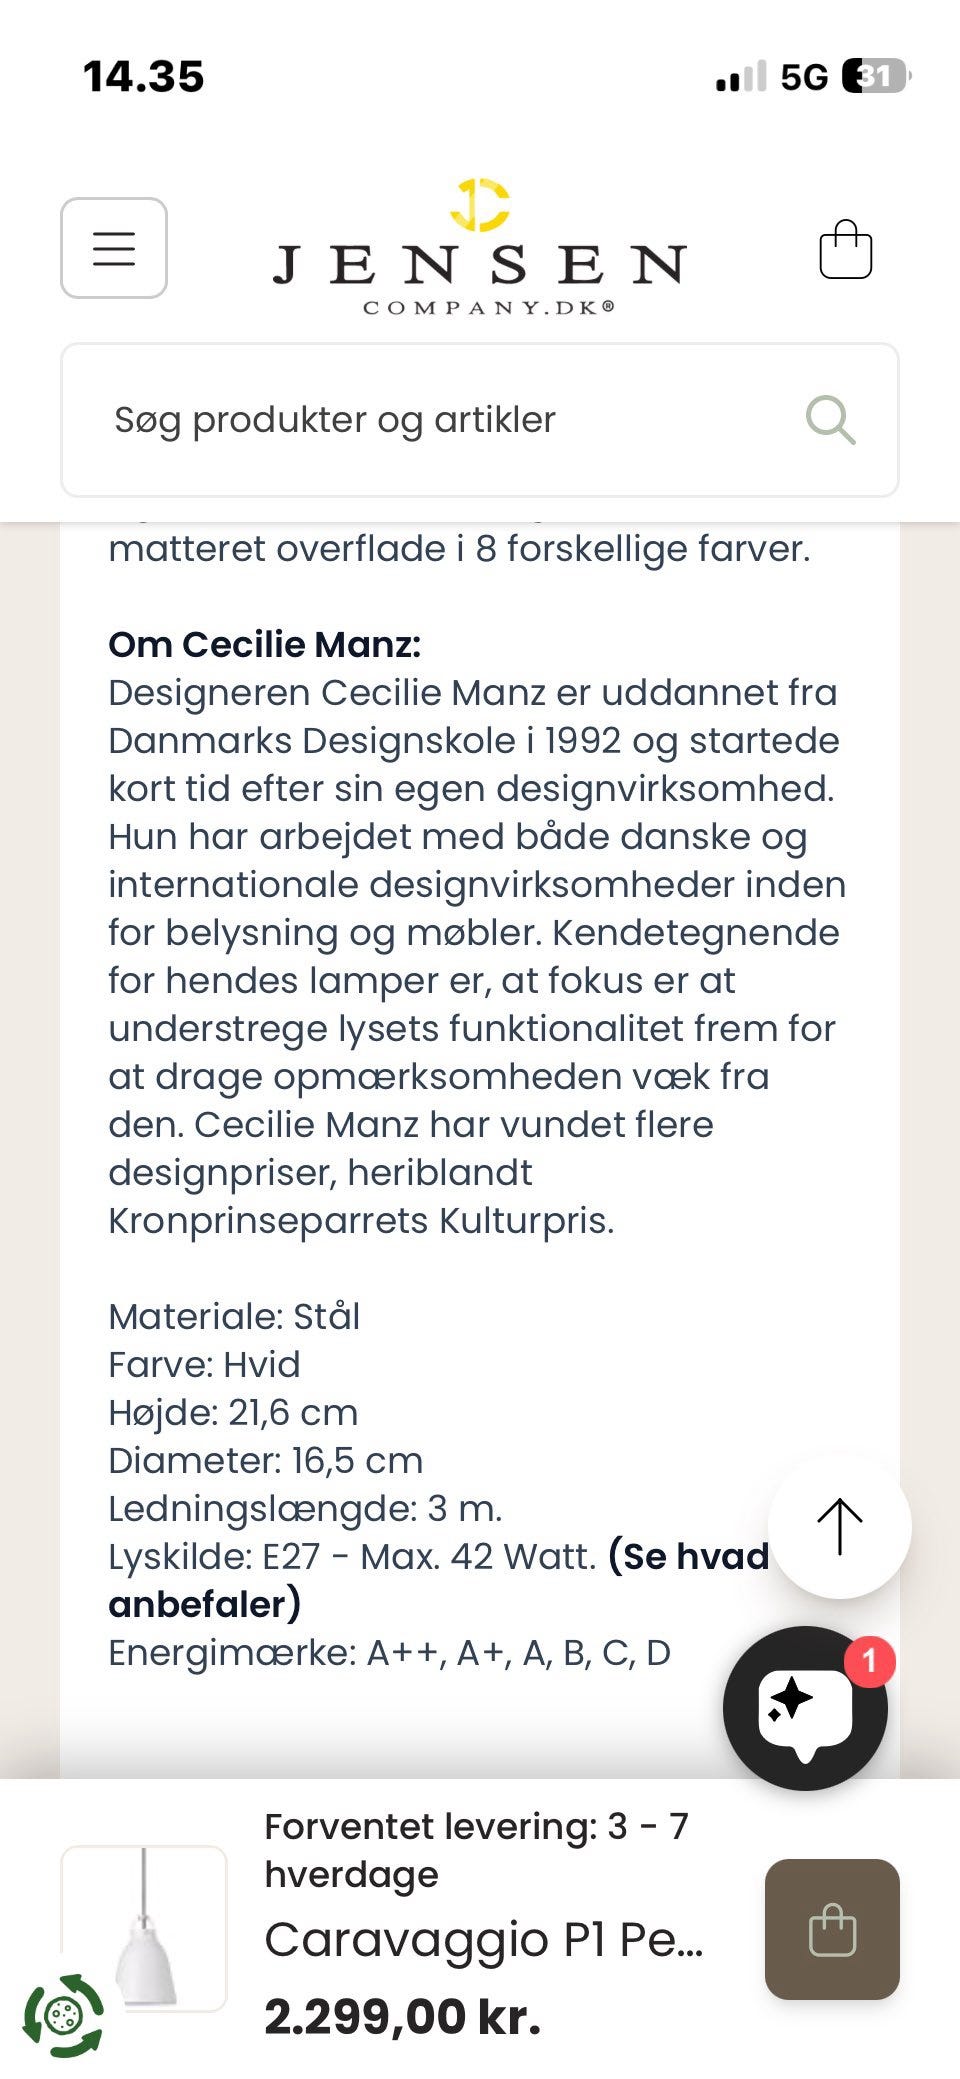Tap the 'Om Cecilie Manz:' heading
Viewport: 960px width, 2079px height.
coord(265,645)
